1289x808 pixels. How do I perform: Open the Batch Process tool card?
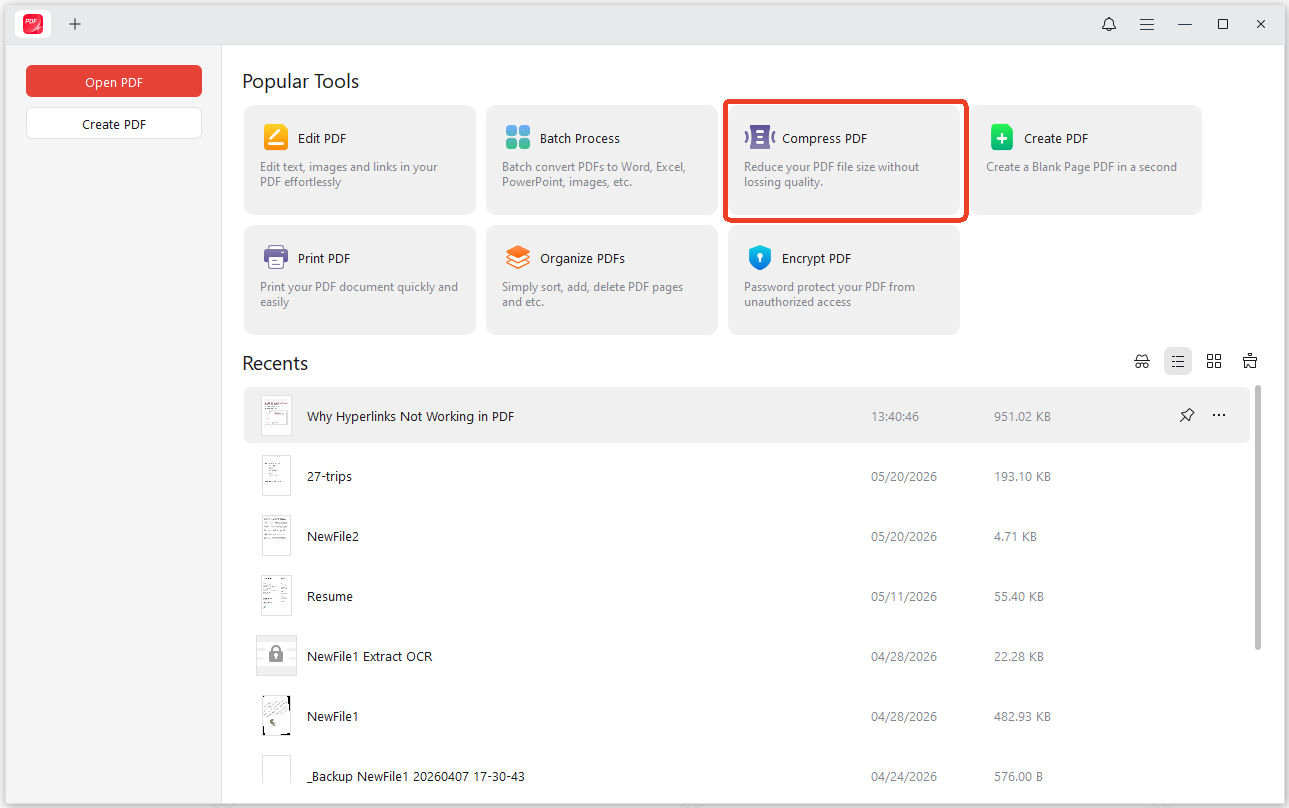tap(602, 160)
